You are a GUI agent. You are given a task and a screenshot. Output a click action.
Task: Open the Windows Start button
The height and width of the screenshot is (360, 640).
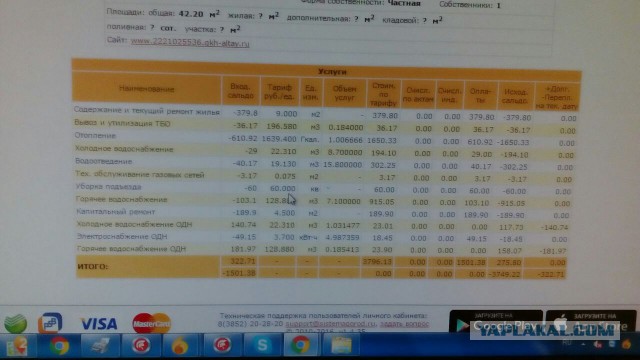(17, 346)
